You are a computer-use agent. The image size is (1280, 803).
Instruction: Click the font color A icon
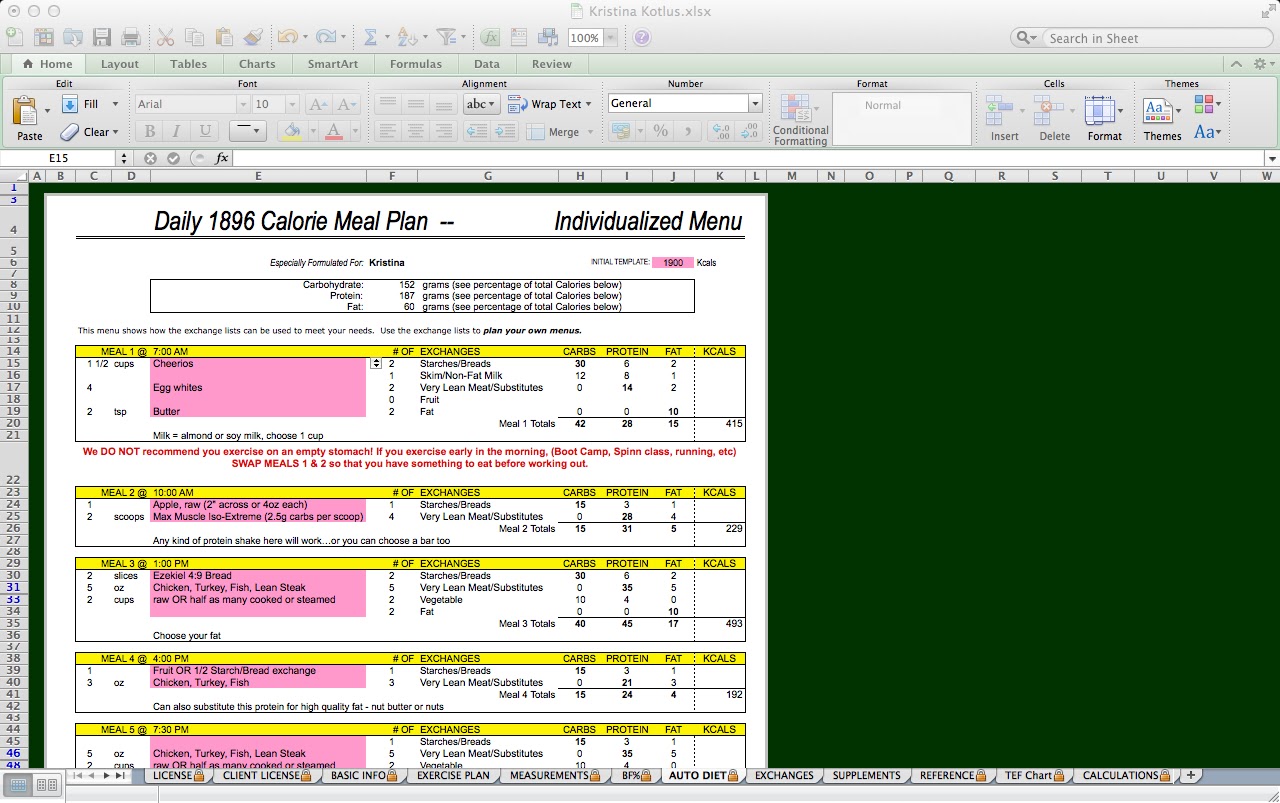point(333,131)
